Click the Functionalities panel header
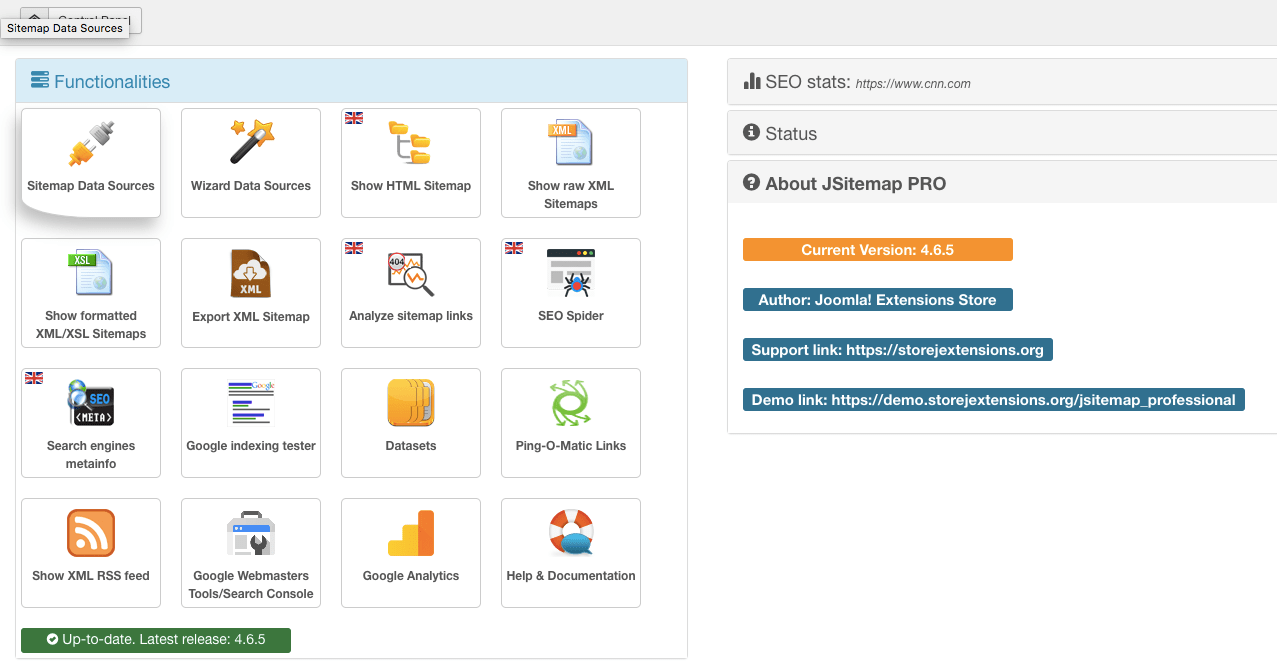 (x=351, y=81)
